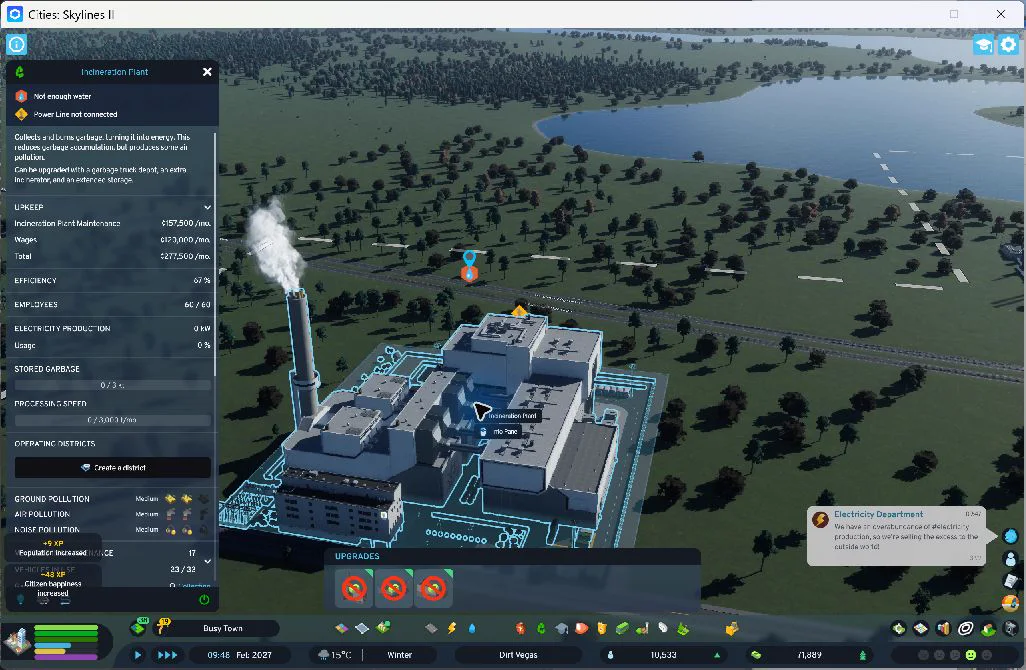
Task: Click the Employees 60 / 60 row
Action: [113, 304]
